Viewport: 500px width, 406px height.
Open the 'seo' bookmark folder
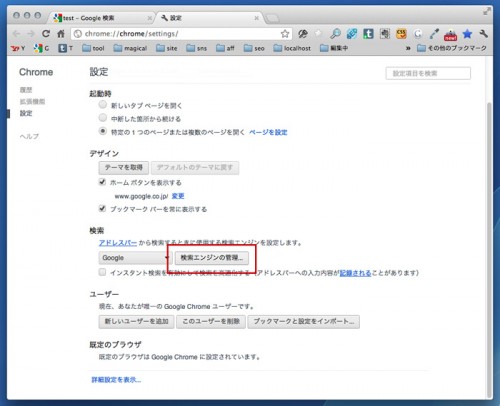click(254, 48)
